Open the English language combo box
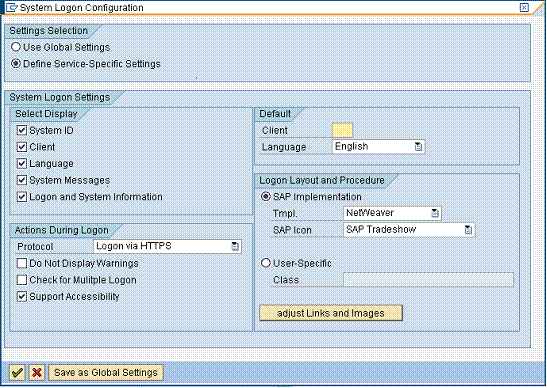547x388 pixels. [x=378, y=147]
